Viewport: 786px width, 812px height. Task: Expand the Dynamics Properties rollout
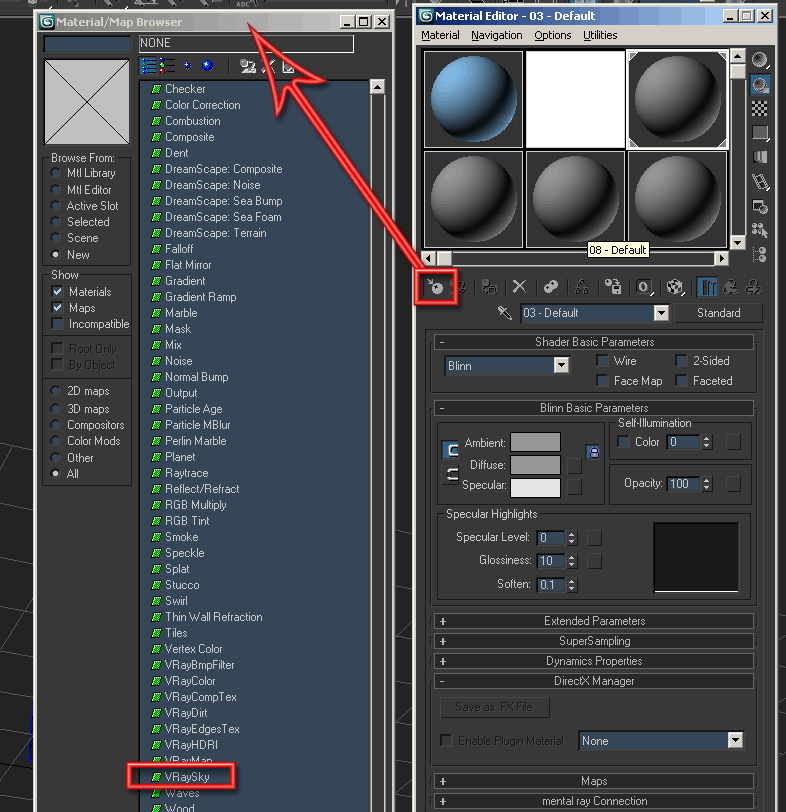click(x=594, y=661)
